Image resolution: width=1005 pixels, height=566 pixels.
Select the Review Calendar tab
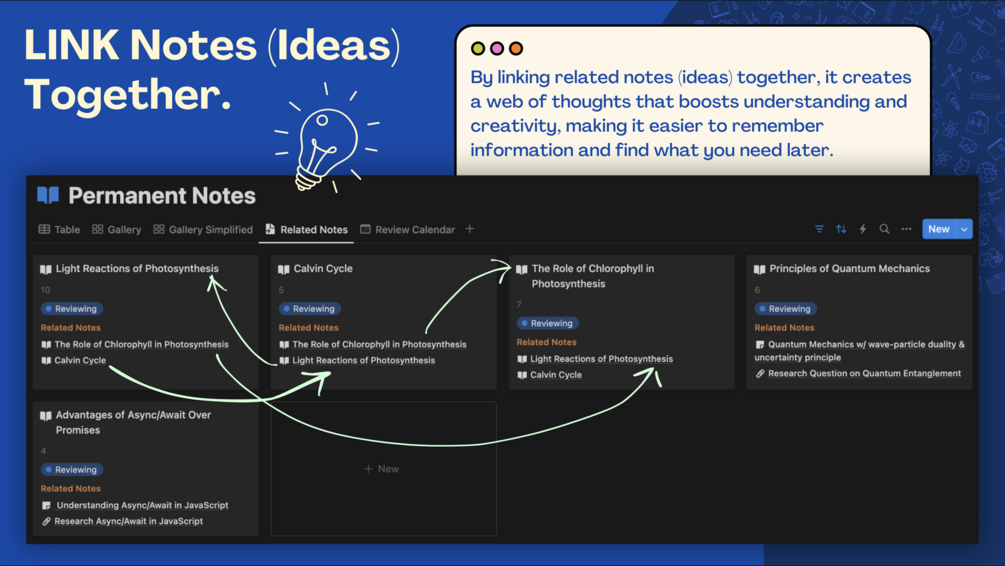point(407,229)
